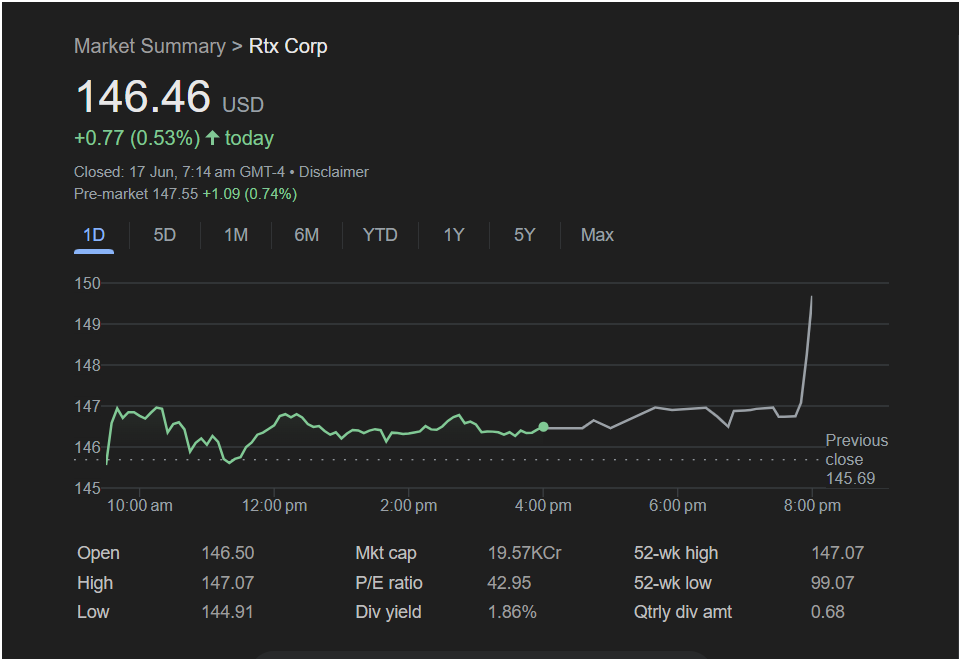The height and width of the screenshot is (661, 961).
Task: Show the 6M chart range
Action: [306, 235]
